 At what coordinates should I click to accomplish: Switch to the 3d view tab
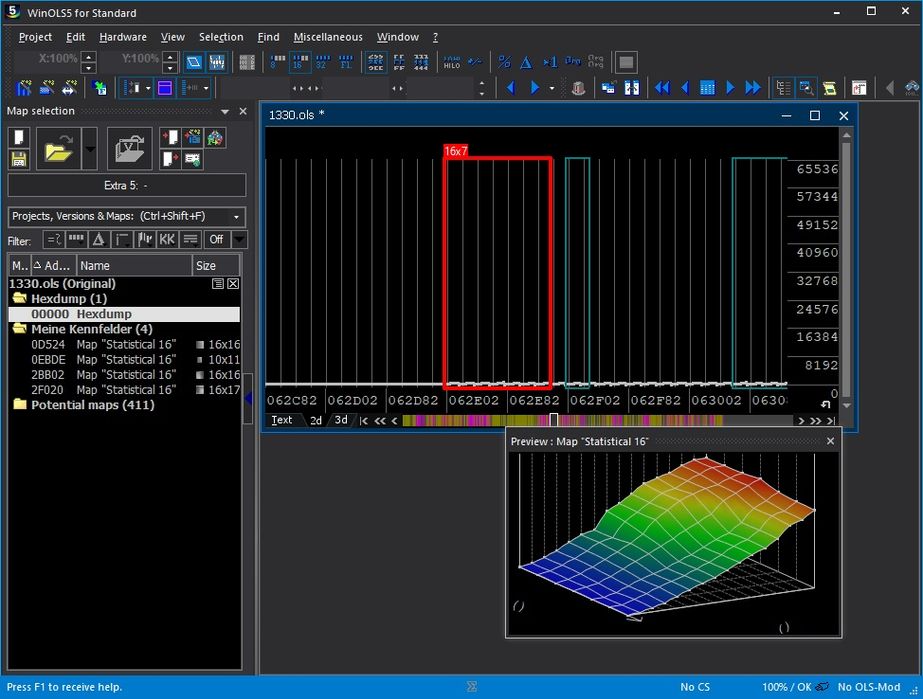[341, 420]
